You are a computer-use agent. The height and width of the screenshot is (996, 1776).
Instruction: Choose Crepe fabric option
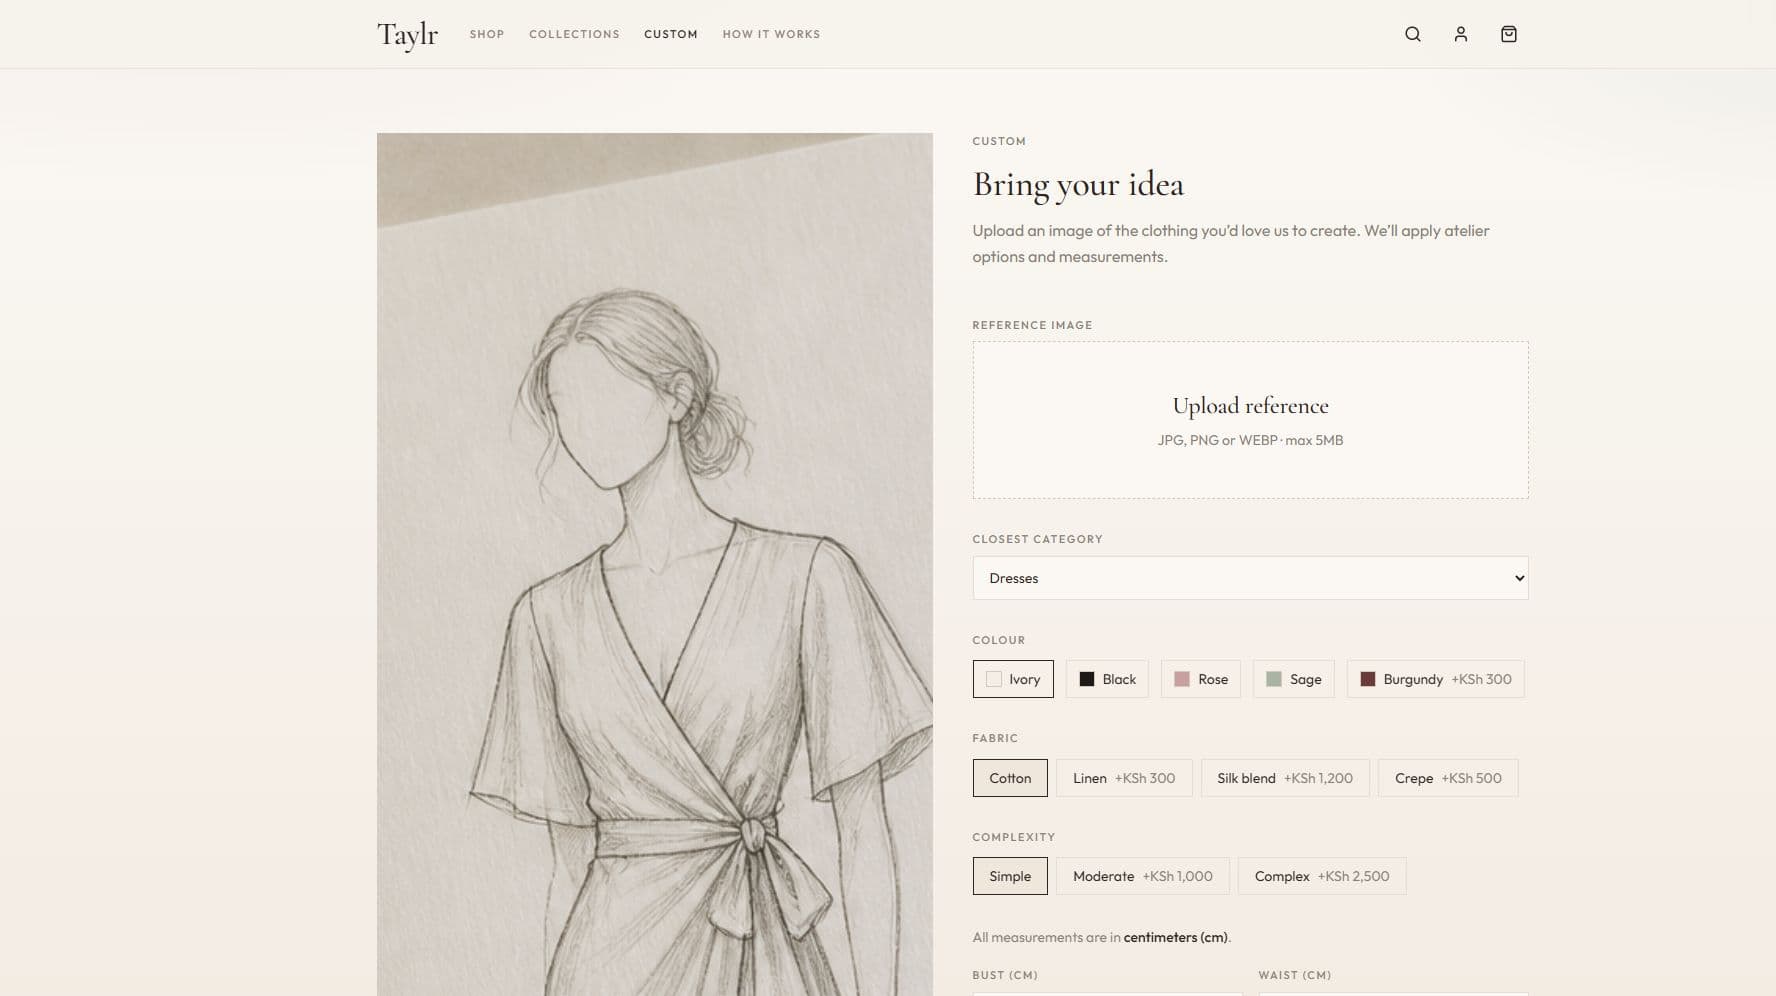pyautogui.click(x=1448, y=778)
